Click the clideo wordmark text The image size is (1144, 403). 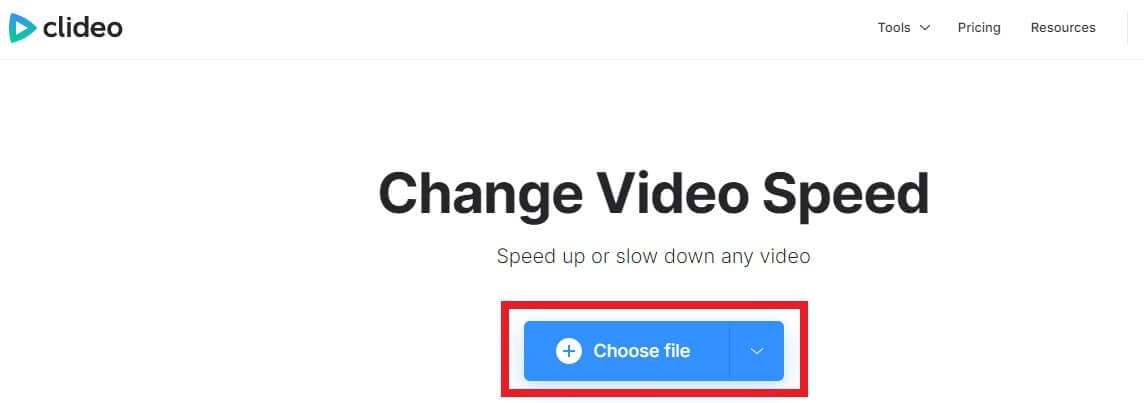(x=82, y=28)
